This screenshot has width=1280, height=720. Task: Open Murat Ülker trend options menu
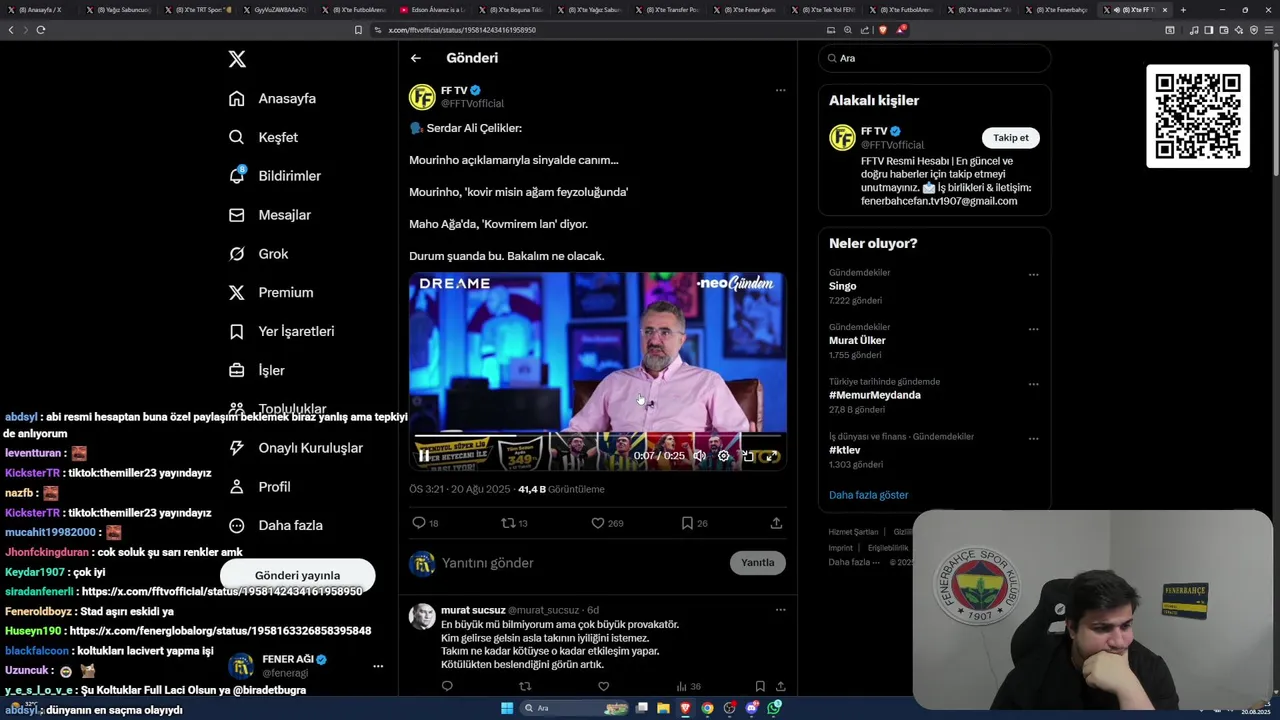pos(1033,329)
